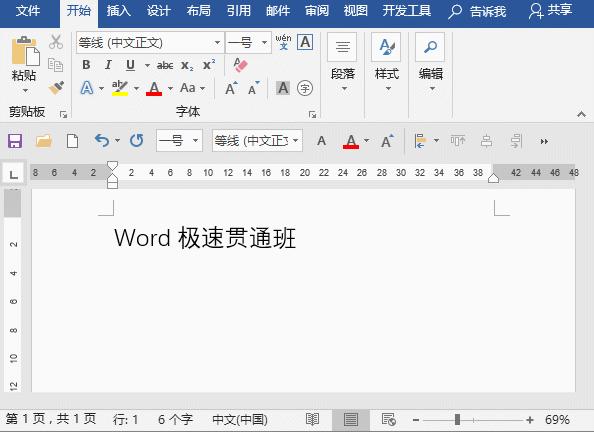Click quick toolbar grow font icon
594x432 pixels.
pos(387,141)
